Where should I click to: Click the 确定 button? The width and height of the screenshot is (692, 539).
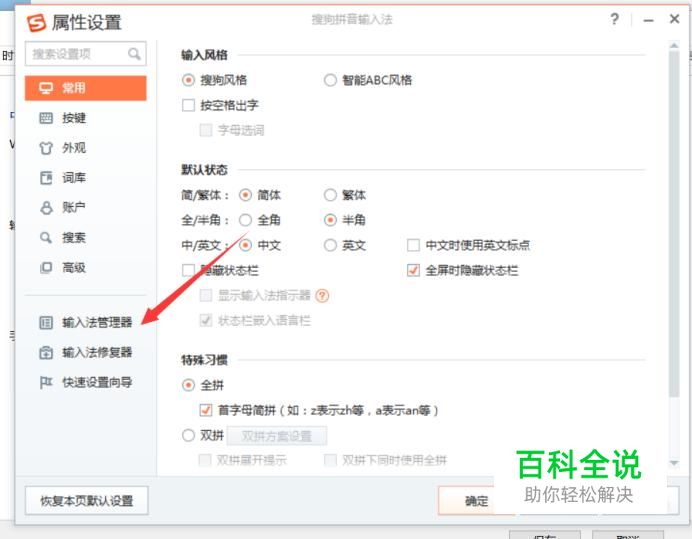point(476,501)
